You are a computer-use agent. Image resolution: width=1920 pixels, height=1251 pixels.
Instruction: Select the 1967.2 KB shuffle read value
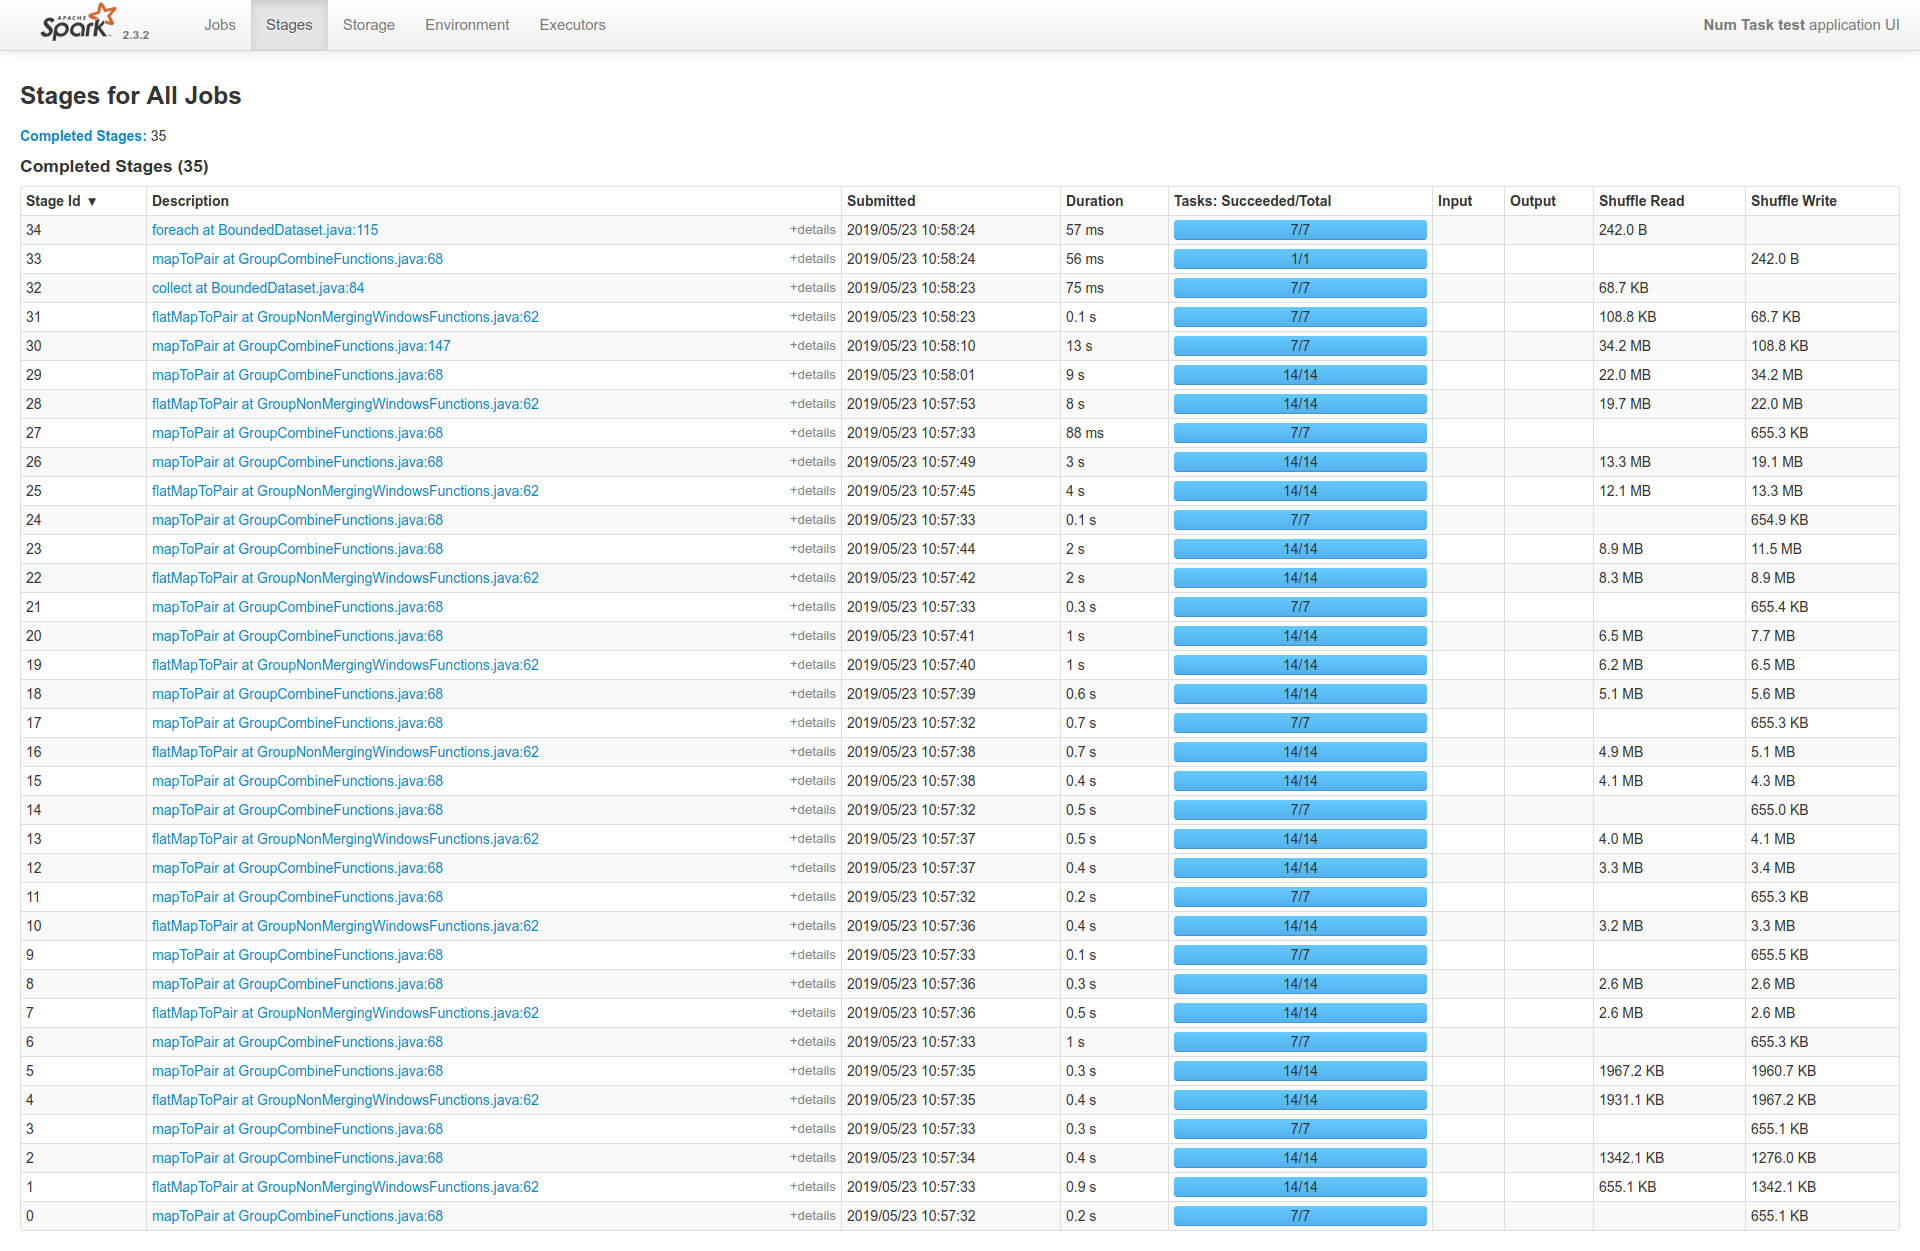point(1632,1071)
